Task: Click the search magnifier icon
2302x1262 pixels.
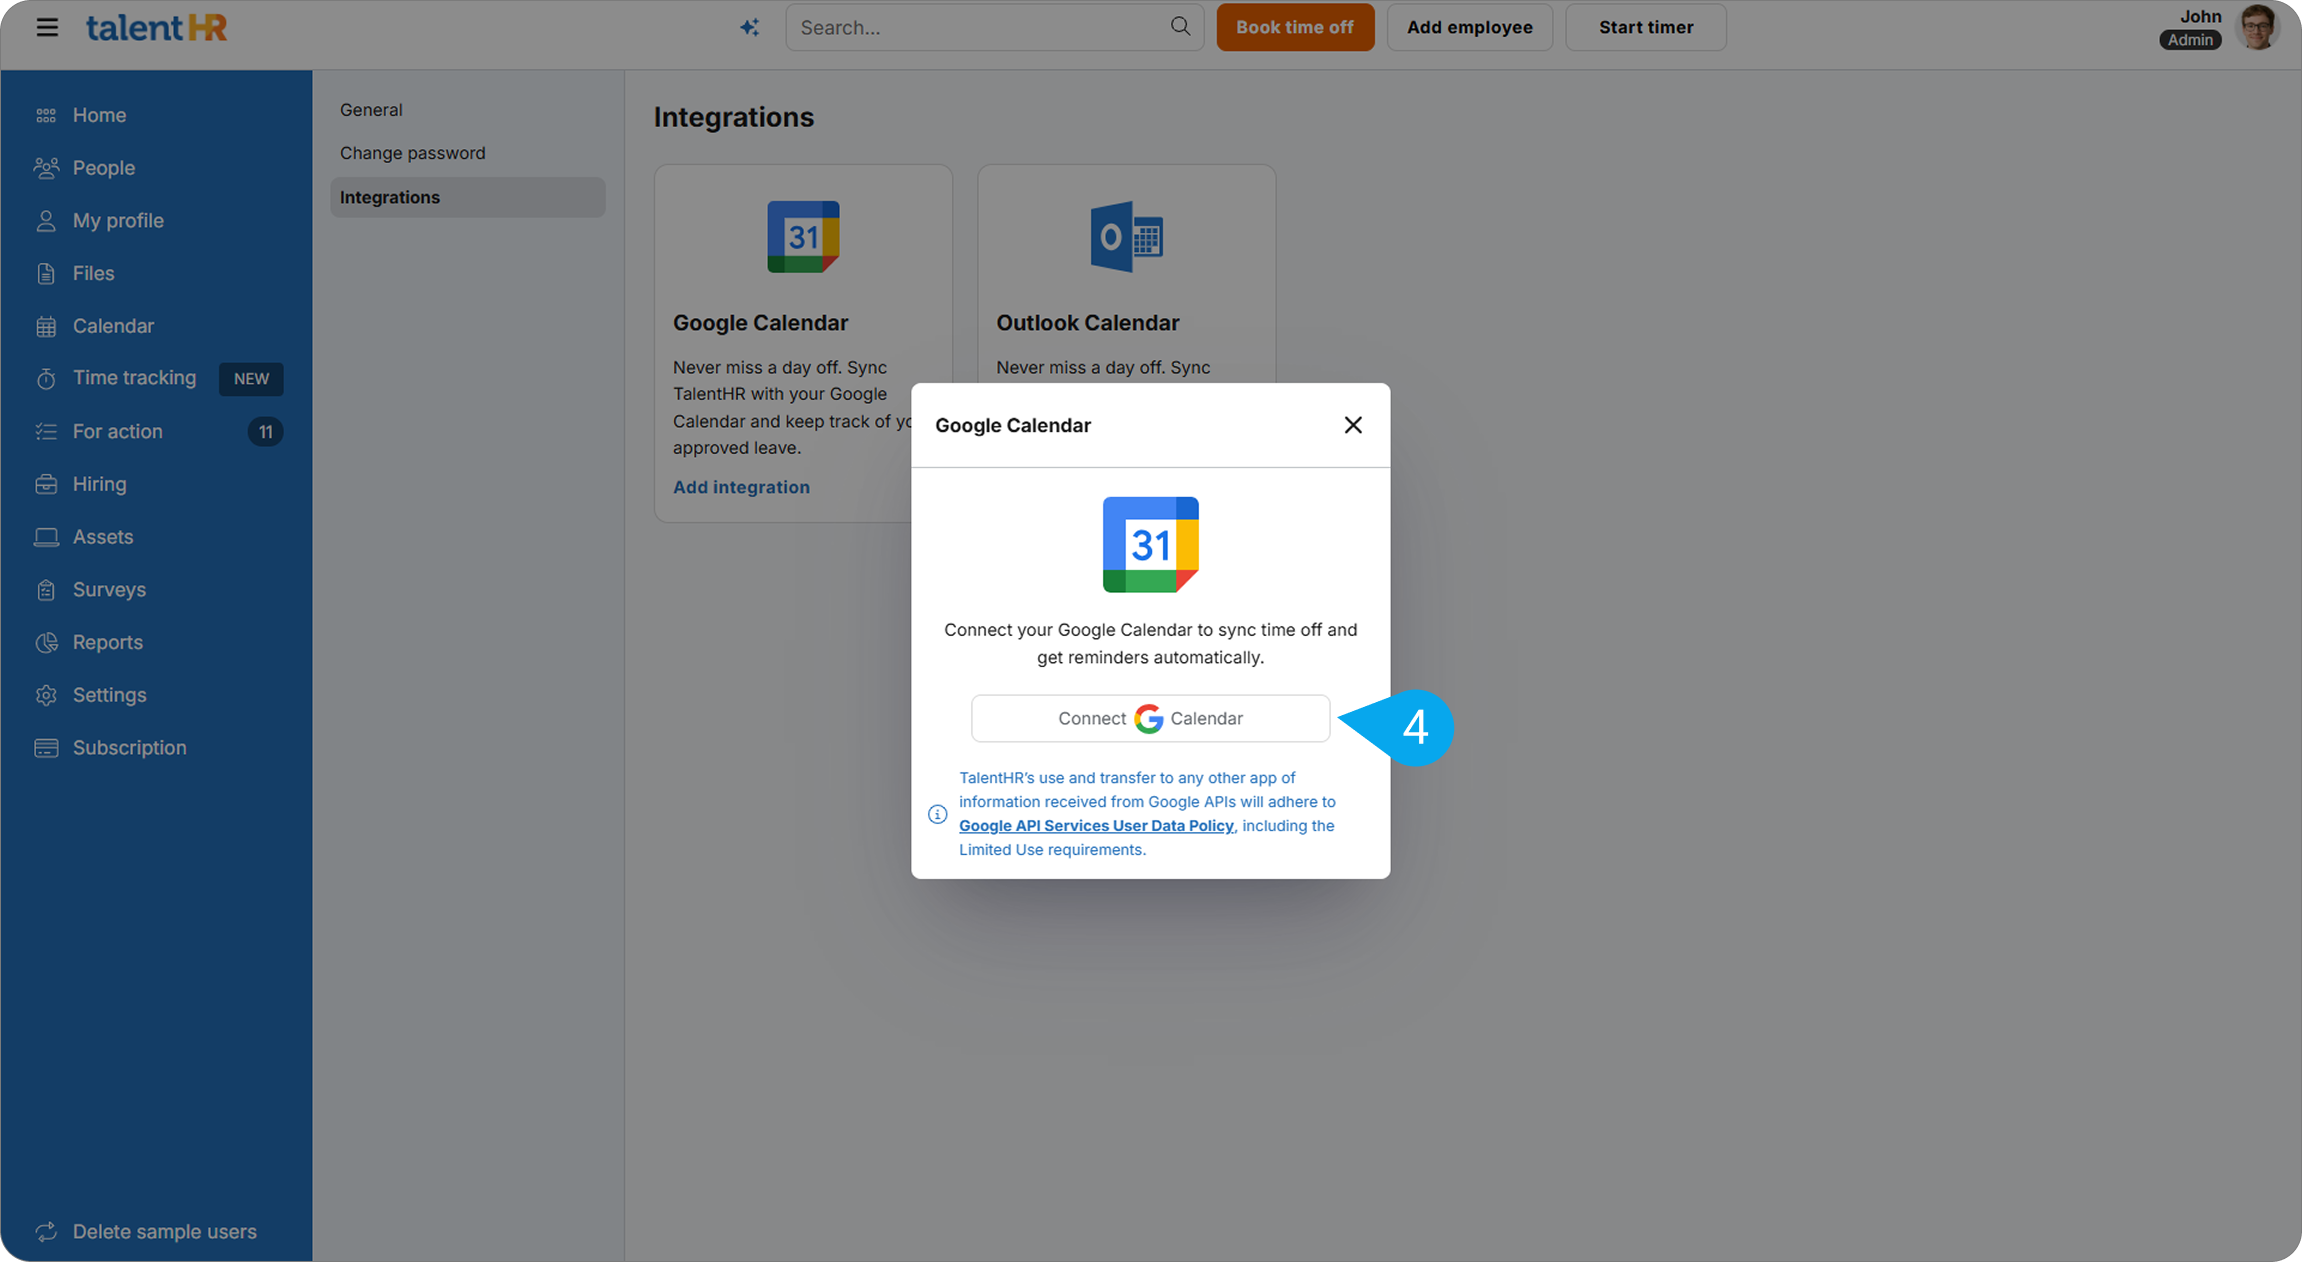Action: 1180,26
